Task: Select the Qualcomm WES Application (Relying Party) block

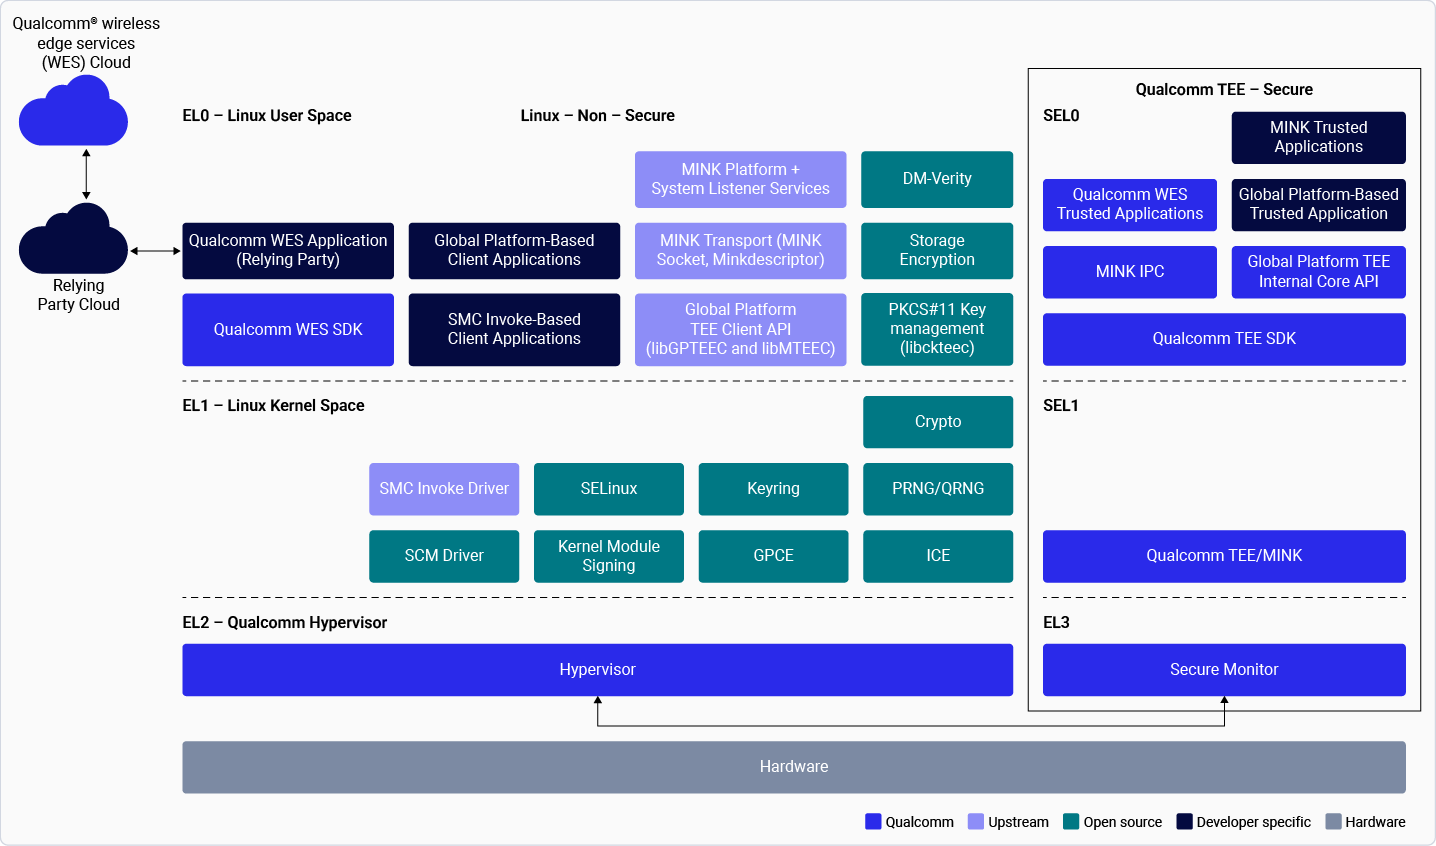Action: pos(288,250)
